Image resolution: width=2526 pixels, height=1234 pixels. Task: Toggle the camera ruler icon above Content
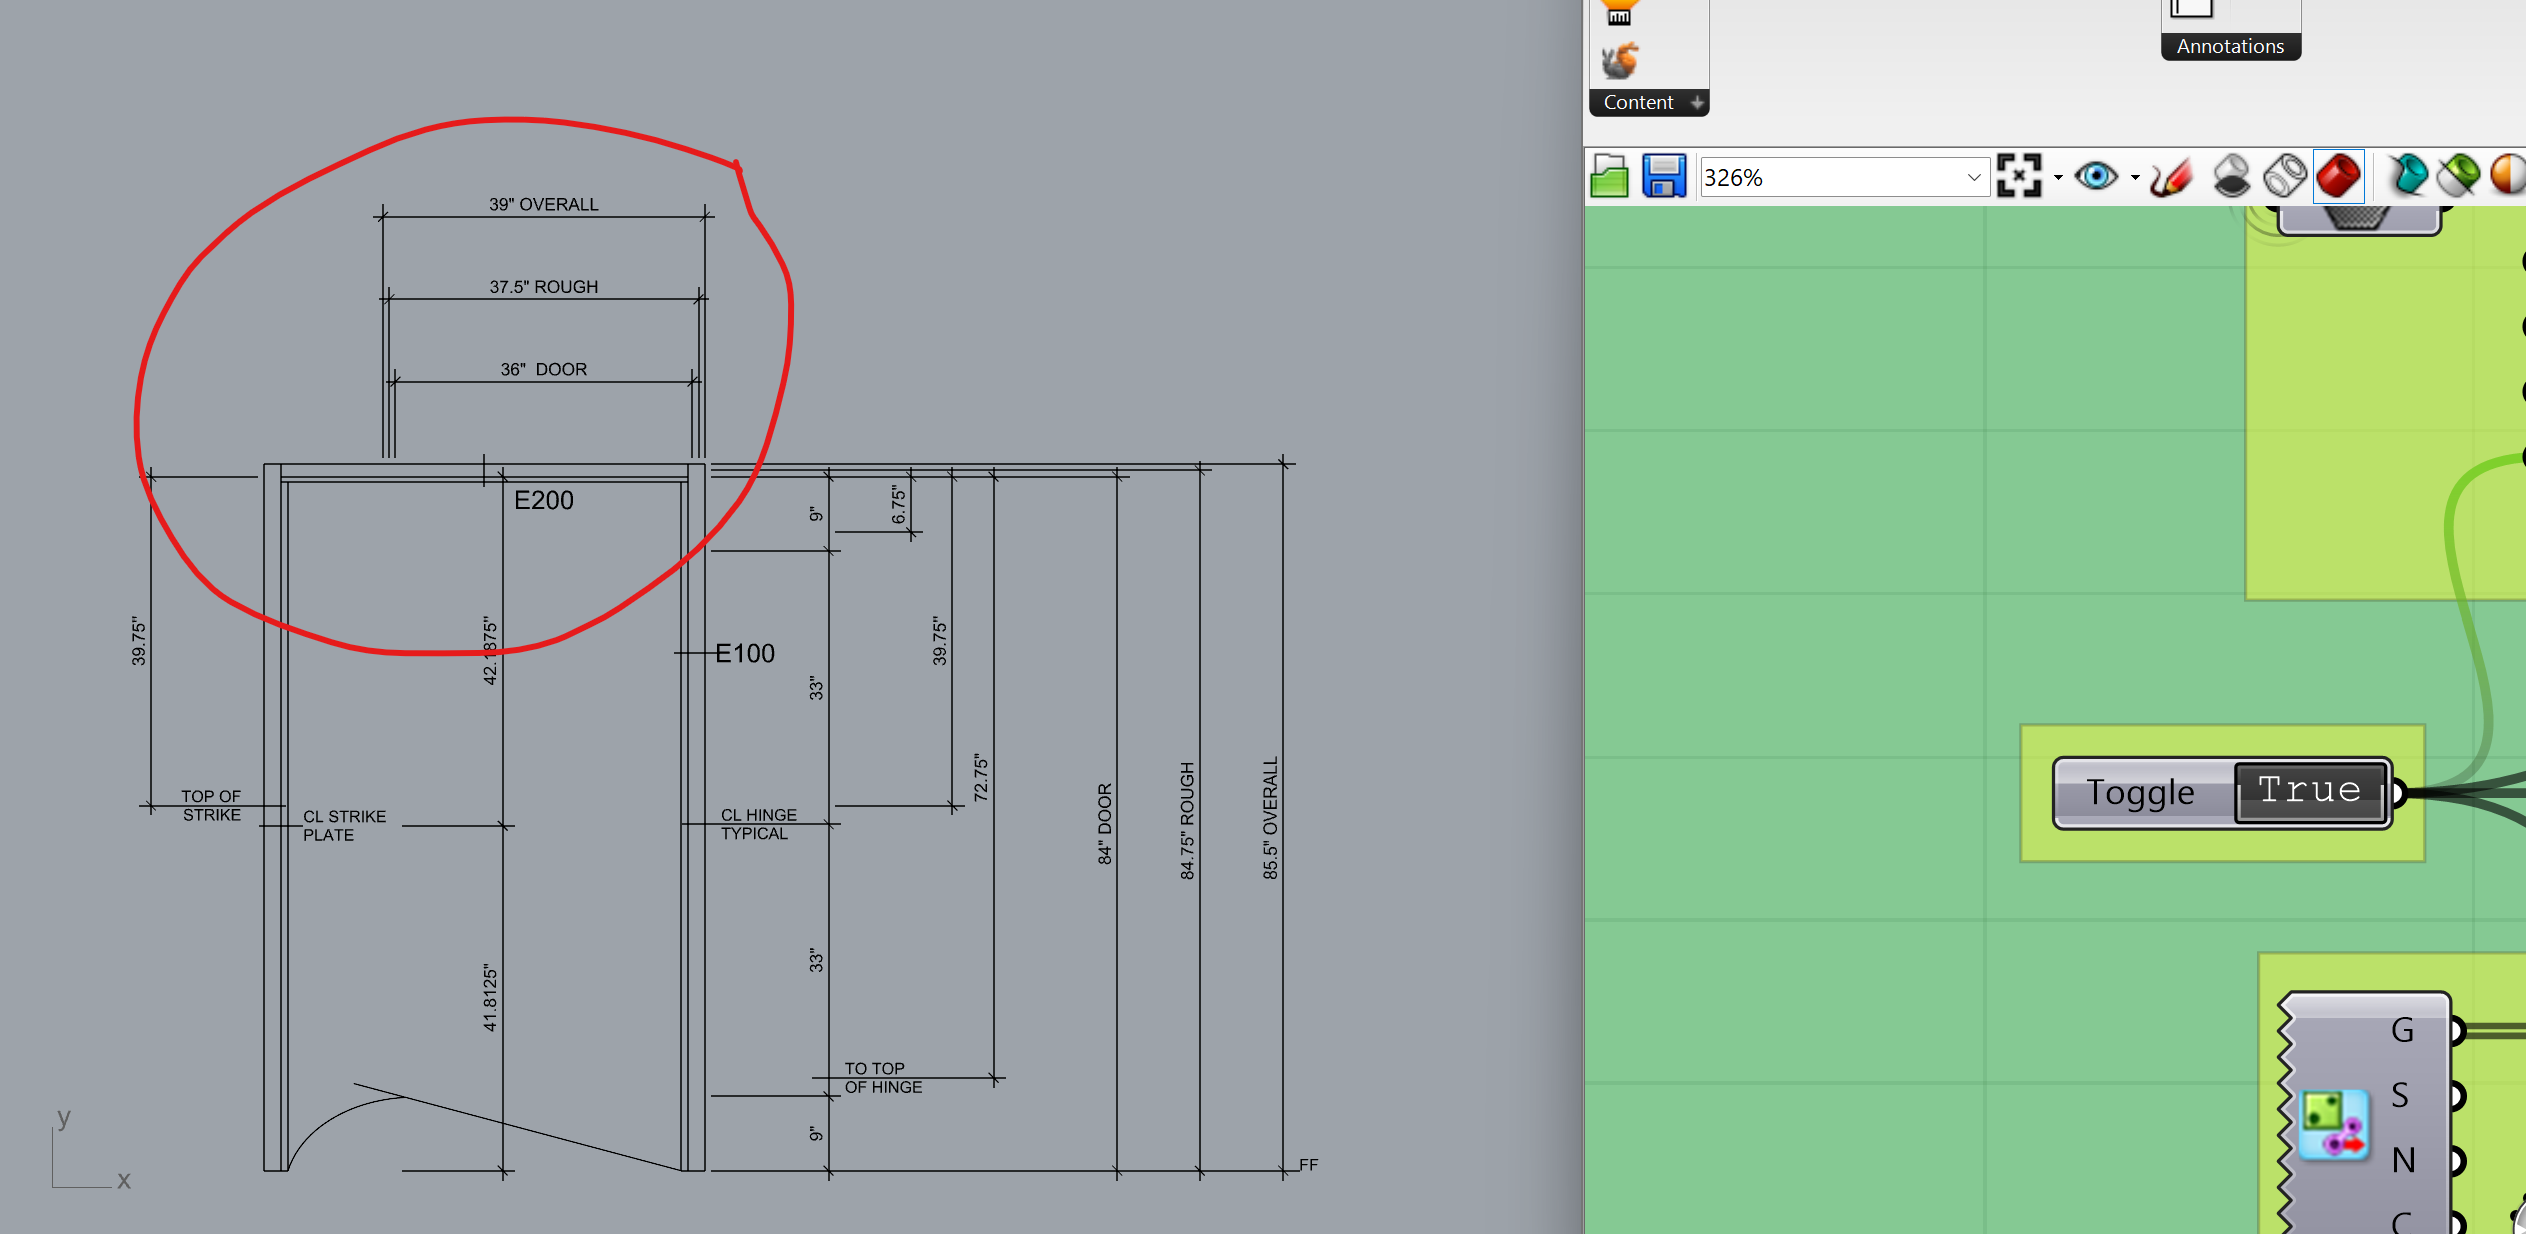pos(1617,14)
